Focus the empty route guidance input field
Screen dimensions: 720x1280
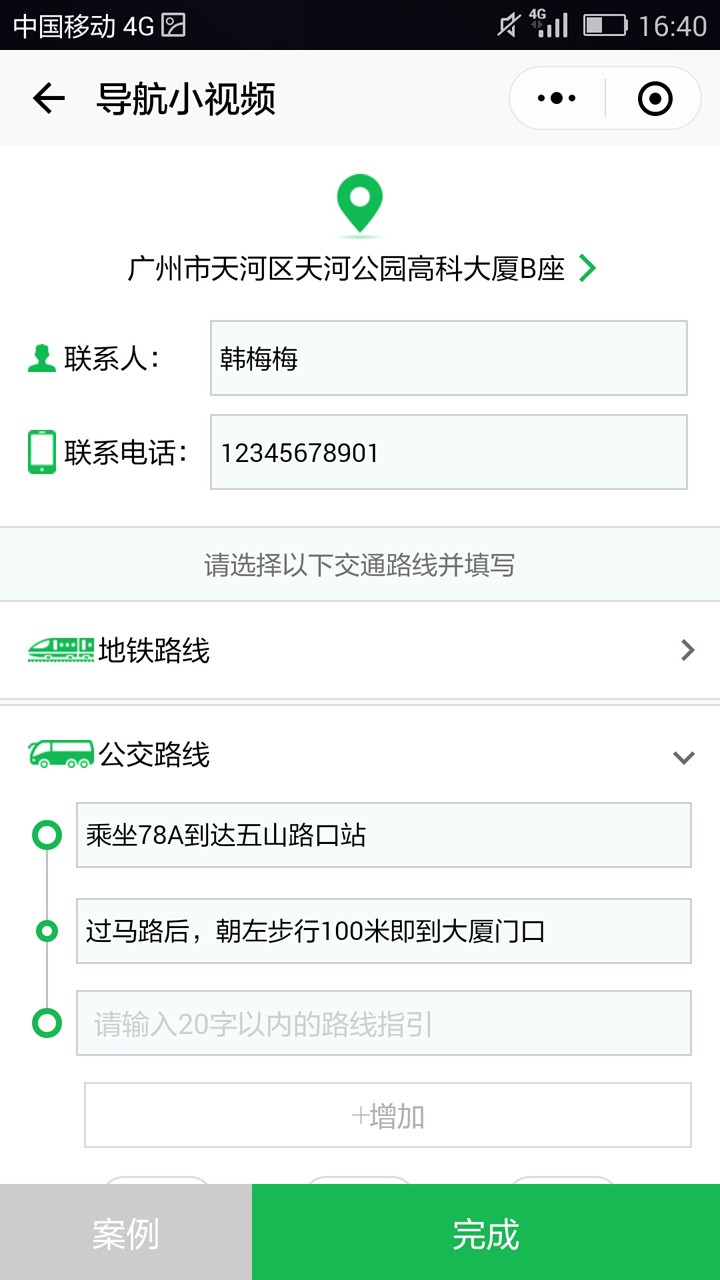point(384,1023)
